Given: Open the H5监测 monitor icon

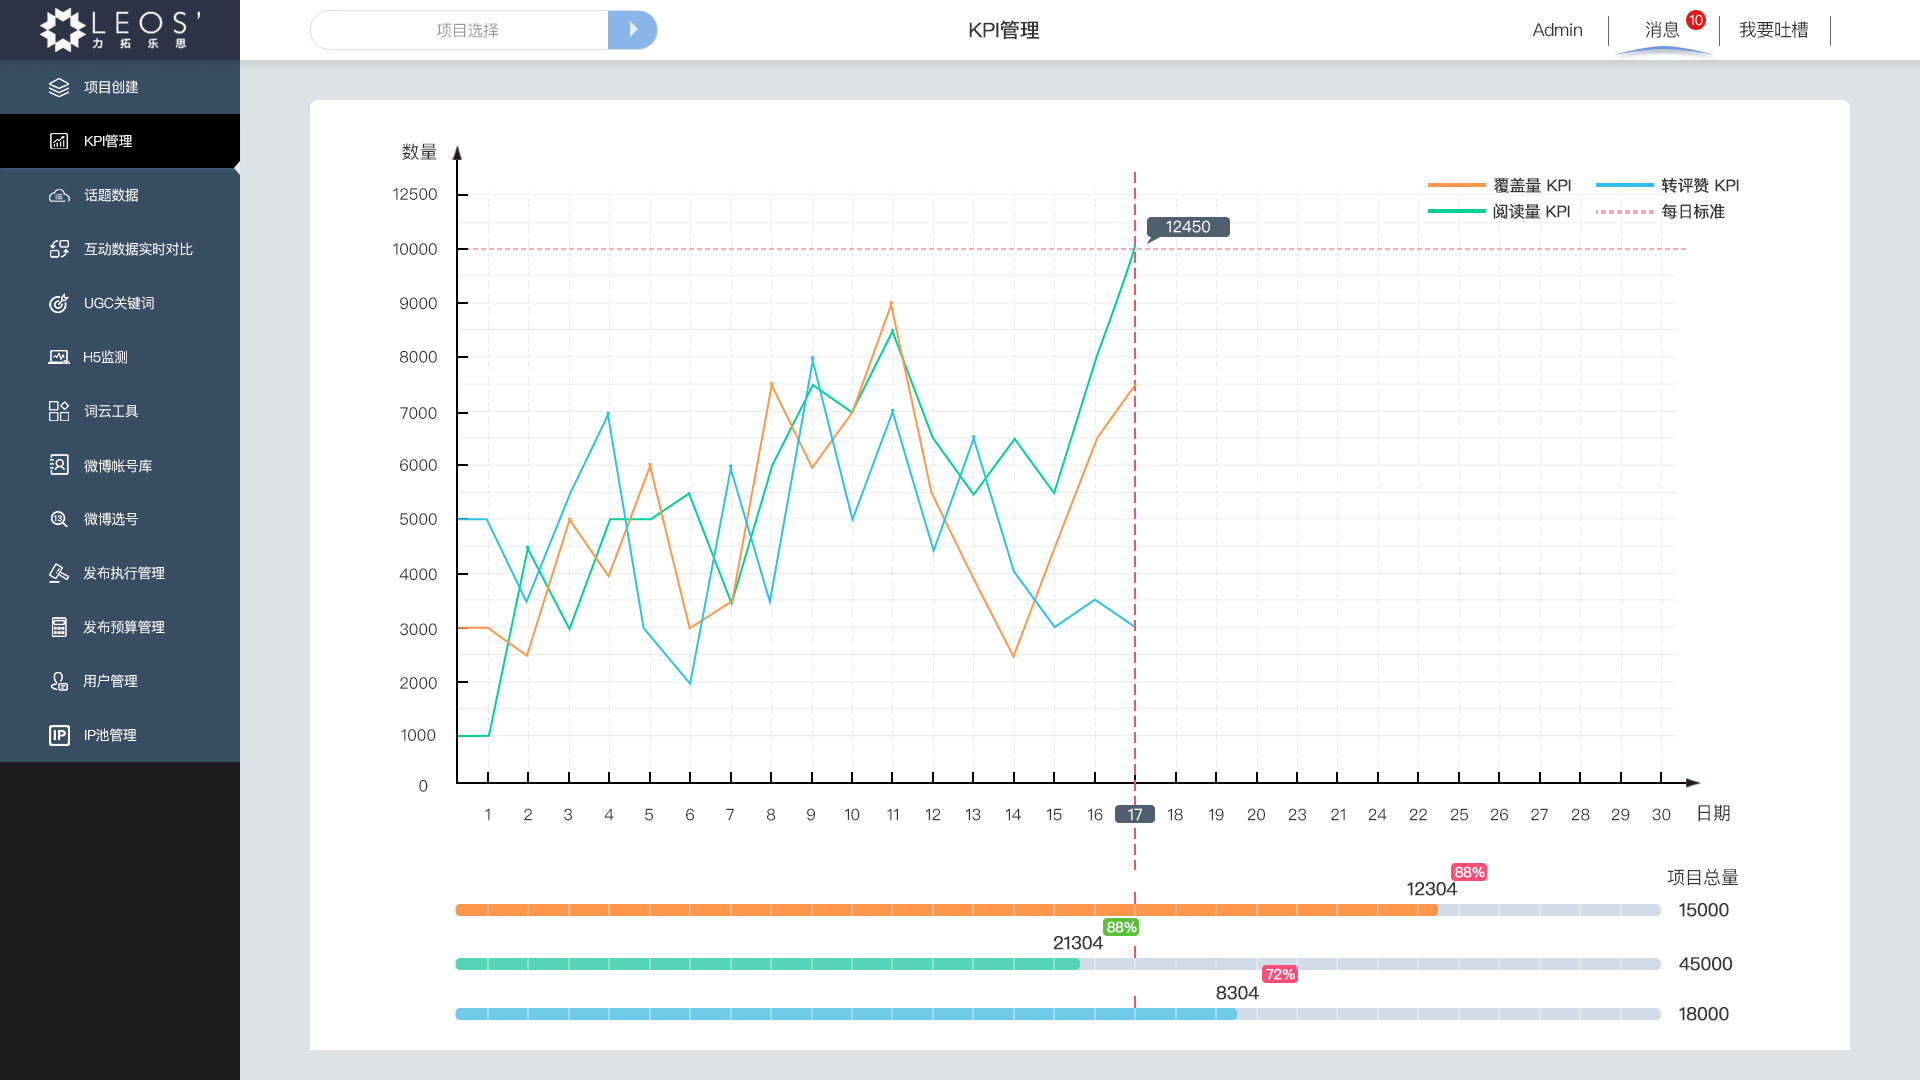Looking at the screenshot, I should [59, 357].
